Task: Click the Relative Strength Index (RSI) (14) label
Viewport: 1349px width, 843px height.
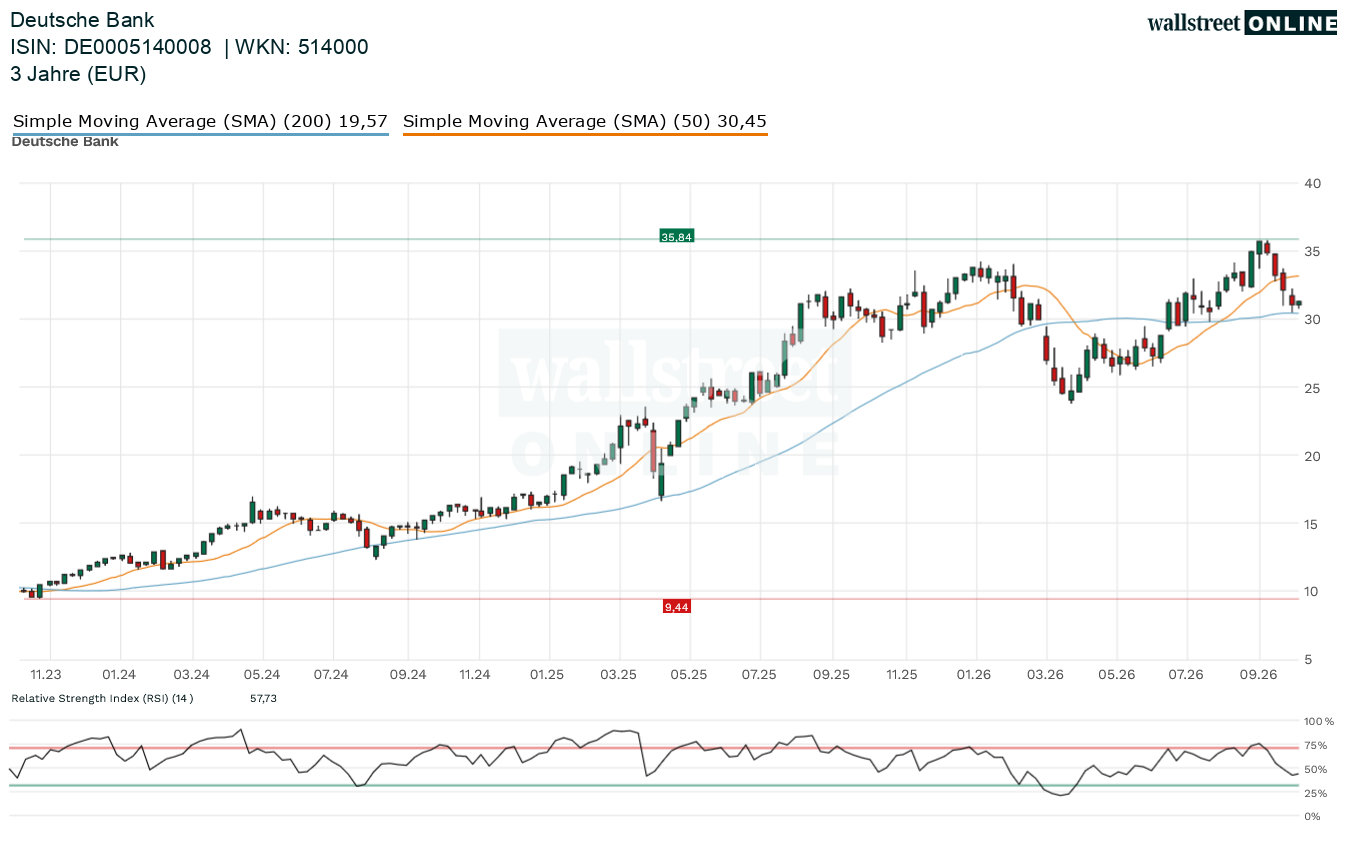Action: coord(102,698)
